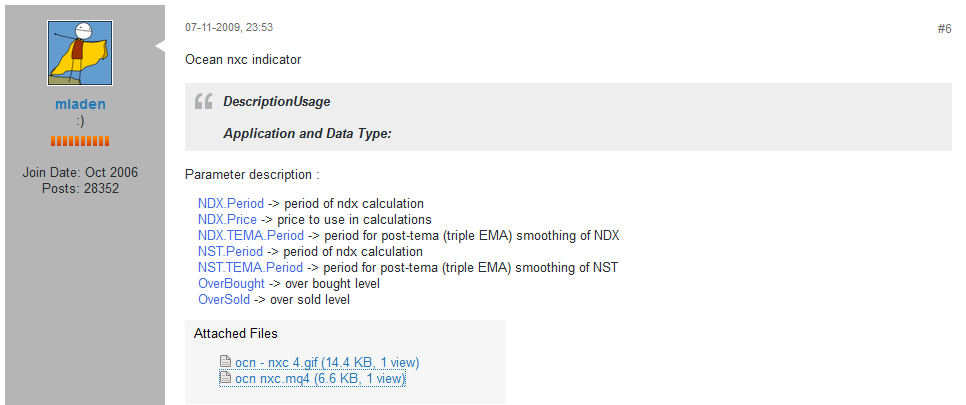Screen dimensions: 966x405
Task: Open ocn - nxc 4.gif attachment
Action: (327, 362)
